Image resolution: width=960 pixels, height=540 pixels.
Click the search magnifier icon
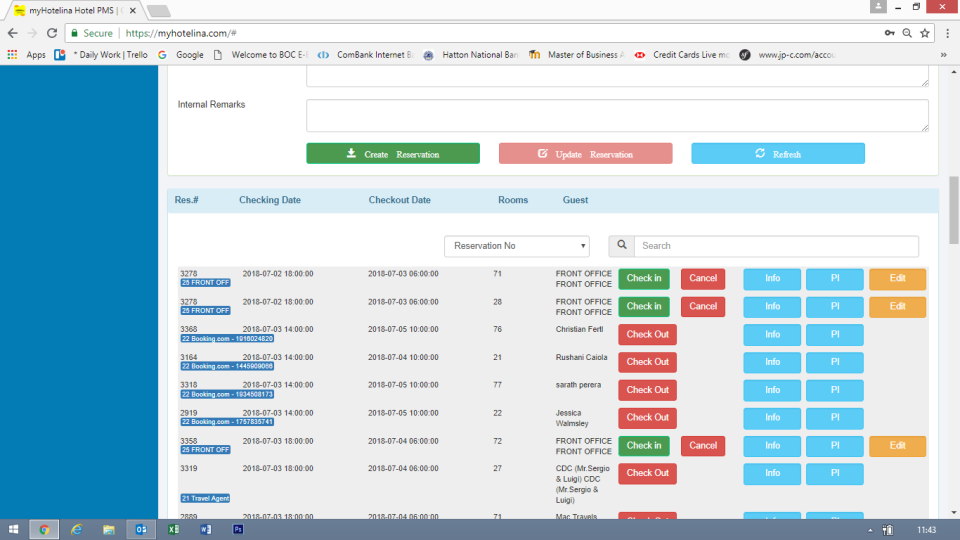tap(621, 246)
